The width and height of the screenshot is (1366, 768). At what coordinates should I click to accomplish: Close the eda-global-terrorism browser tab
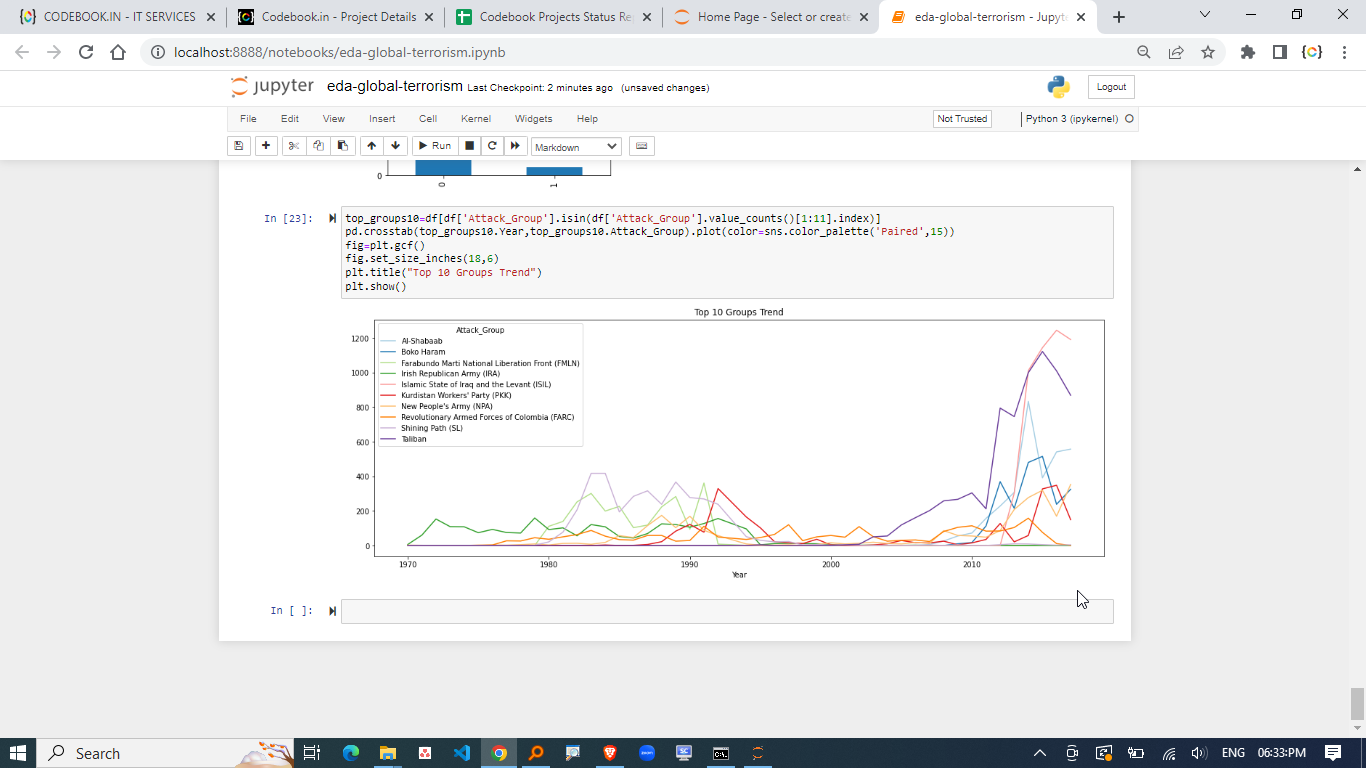(1080, 17)
